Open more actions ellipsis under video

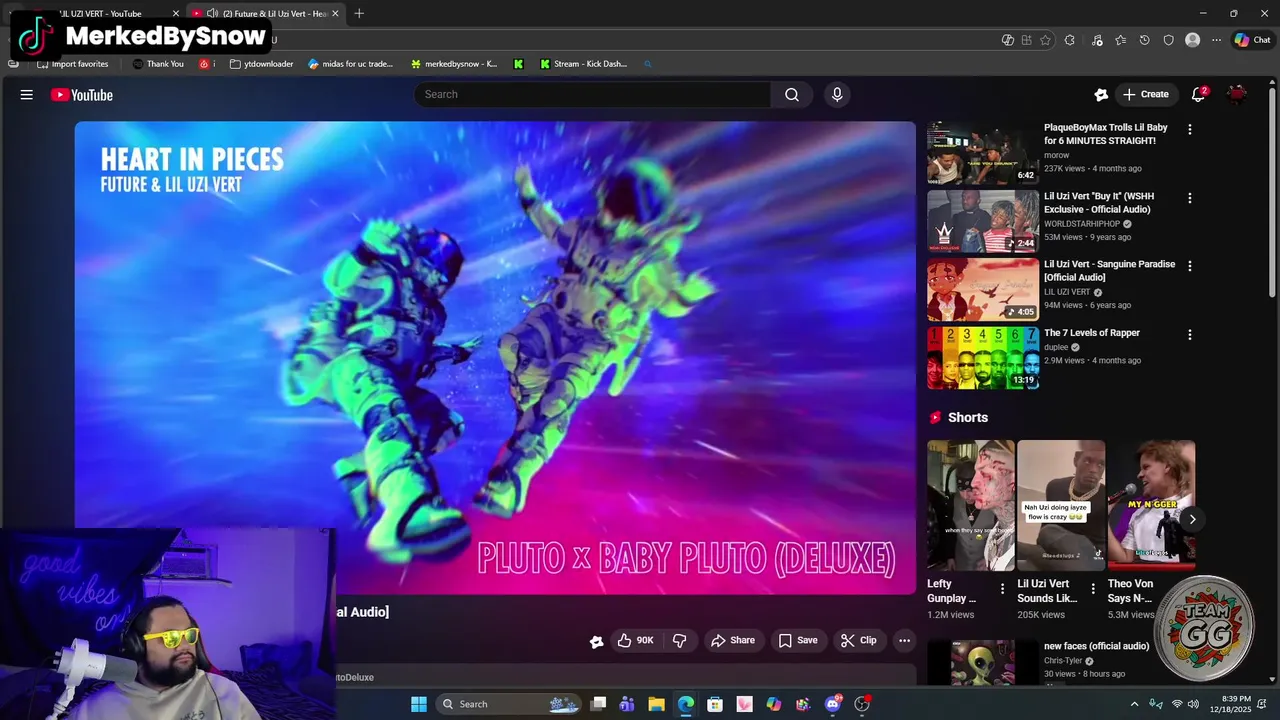tap(904, 640)
